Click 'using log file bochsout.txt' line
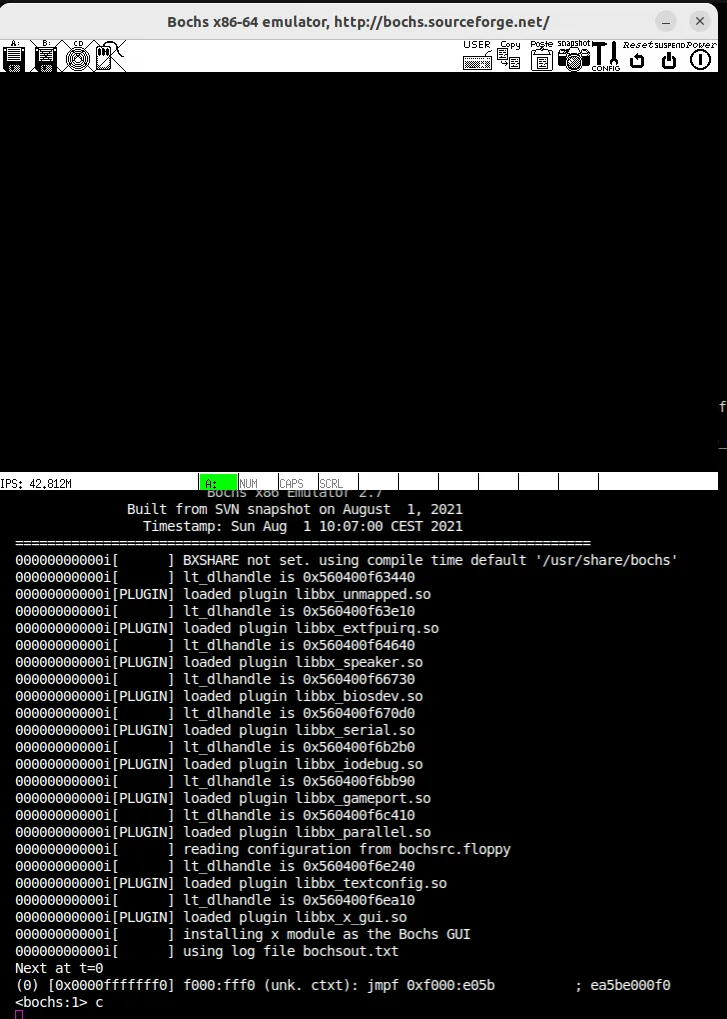The width and height of the screenshot is (727, 1019). [x=207, y=951]
